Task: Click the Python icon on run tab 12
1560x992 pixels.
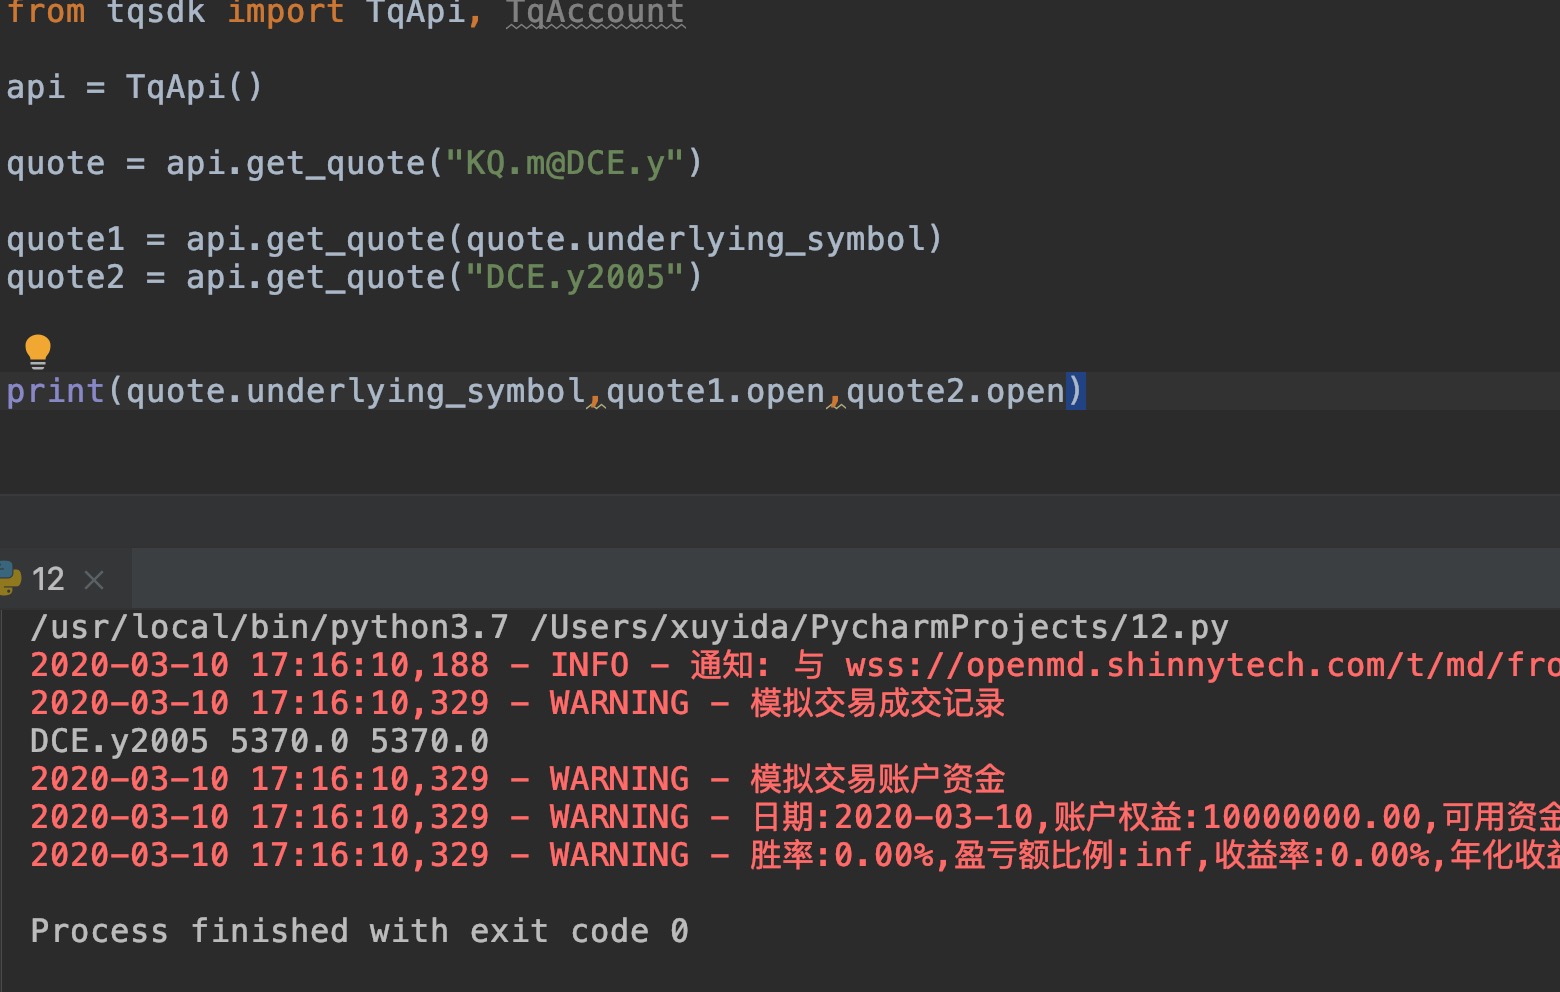Action: (x=9, y=579)
